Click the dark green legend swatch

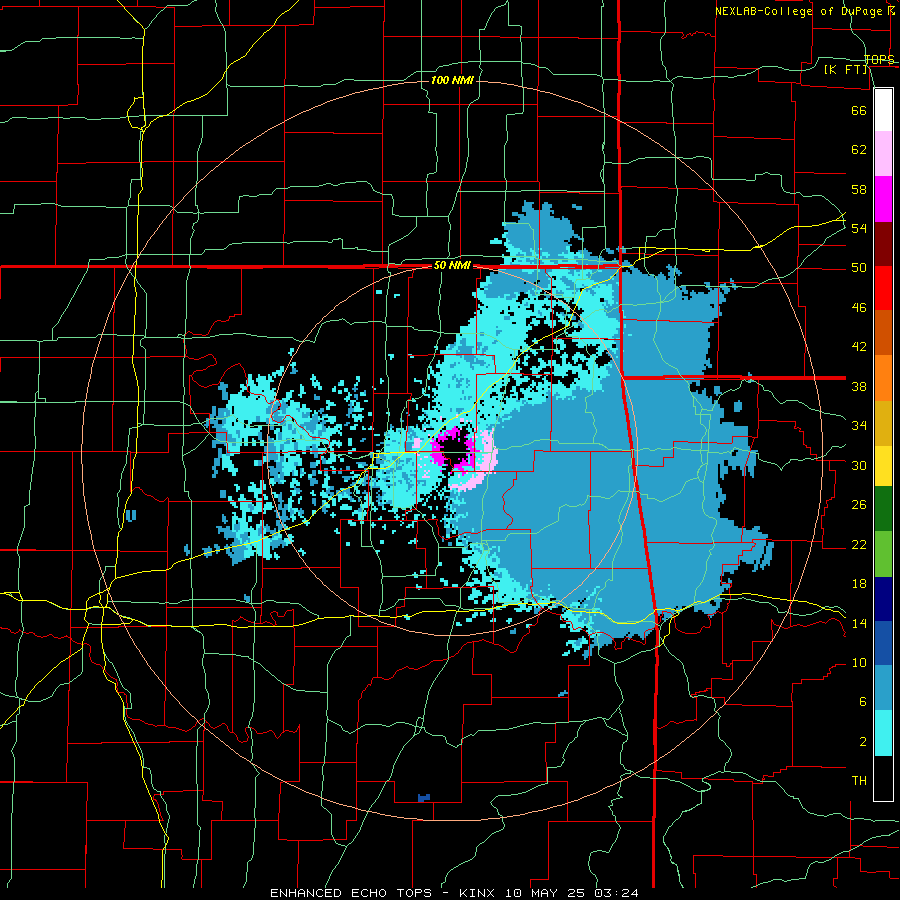click(x=883, y=509)
